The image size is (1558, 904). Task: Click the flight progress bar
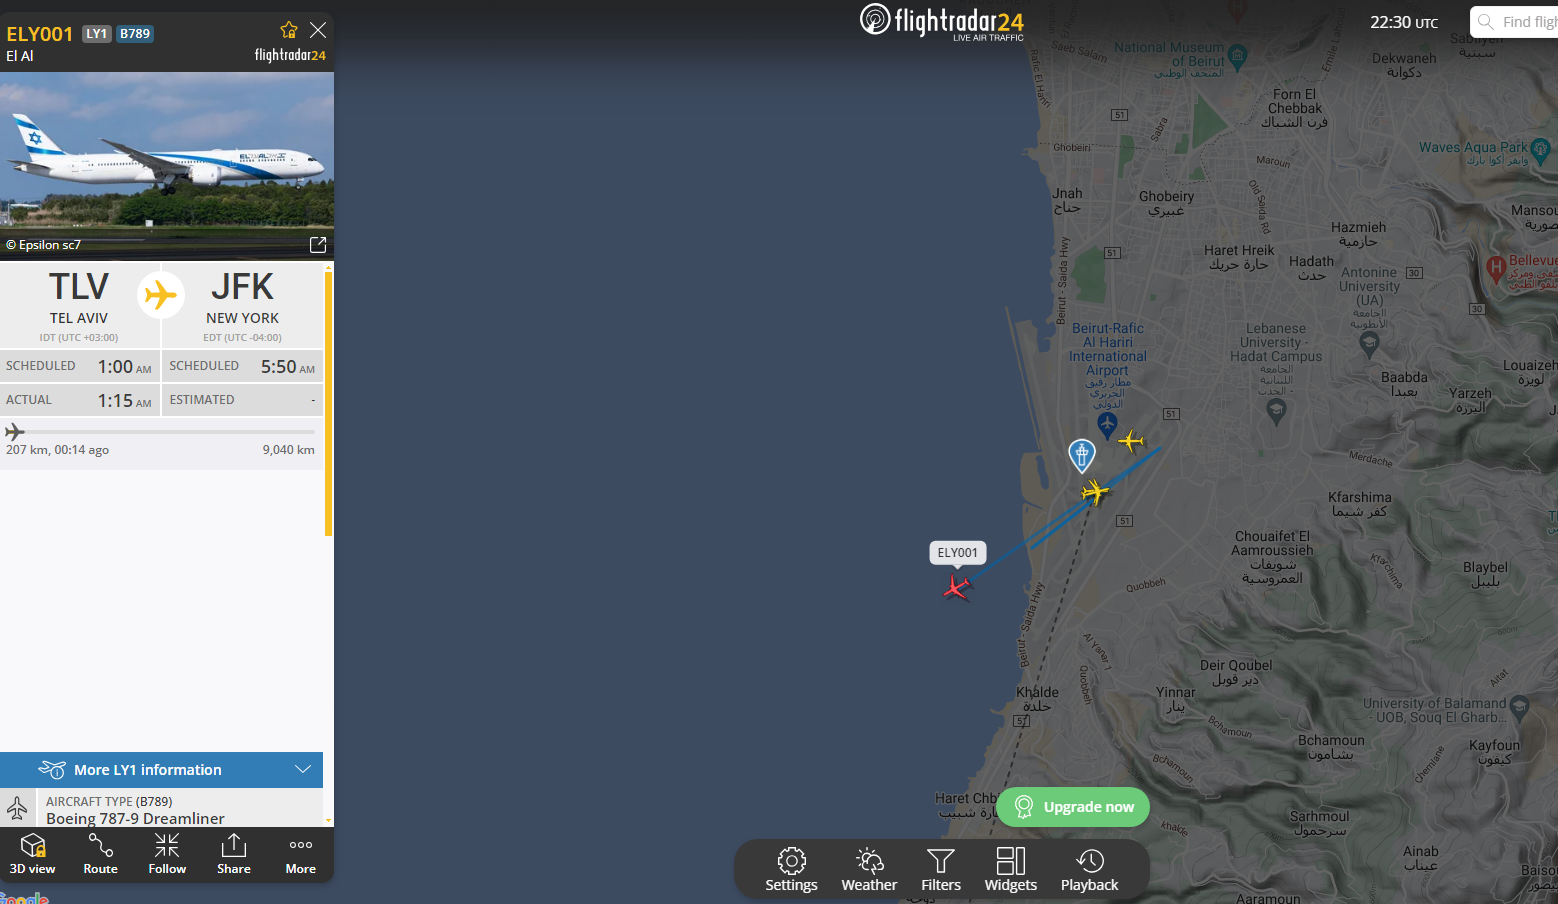160,432
